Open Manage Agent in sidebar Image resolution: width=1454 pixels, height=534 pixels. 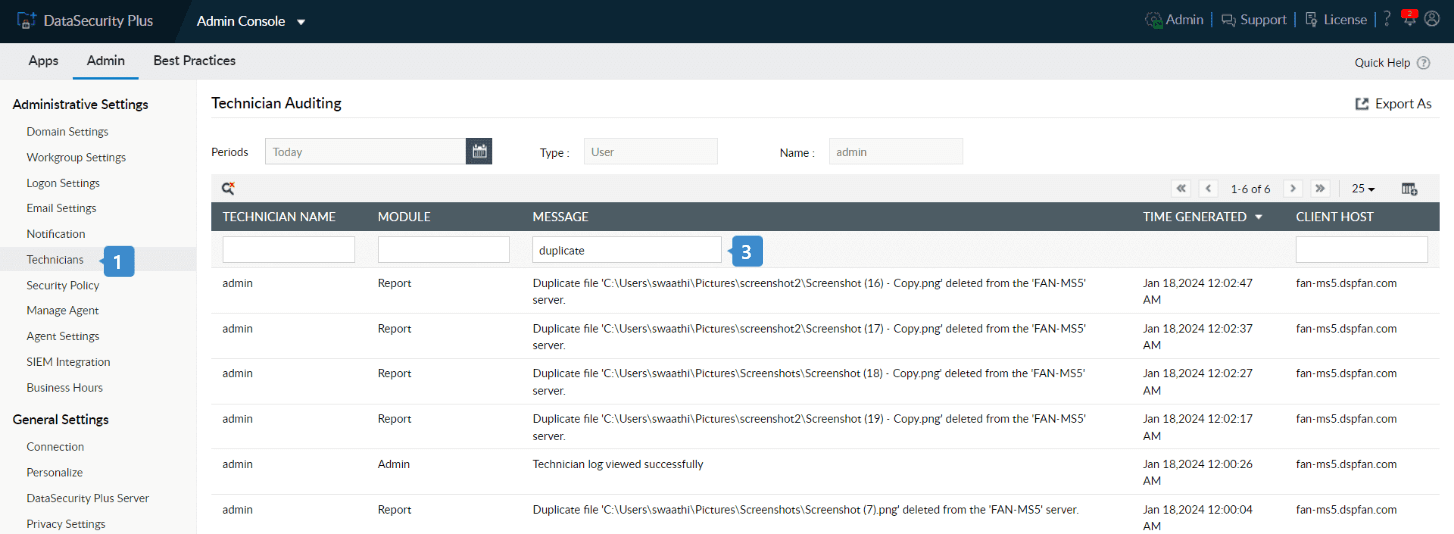click(62, 311)
